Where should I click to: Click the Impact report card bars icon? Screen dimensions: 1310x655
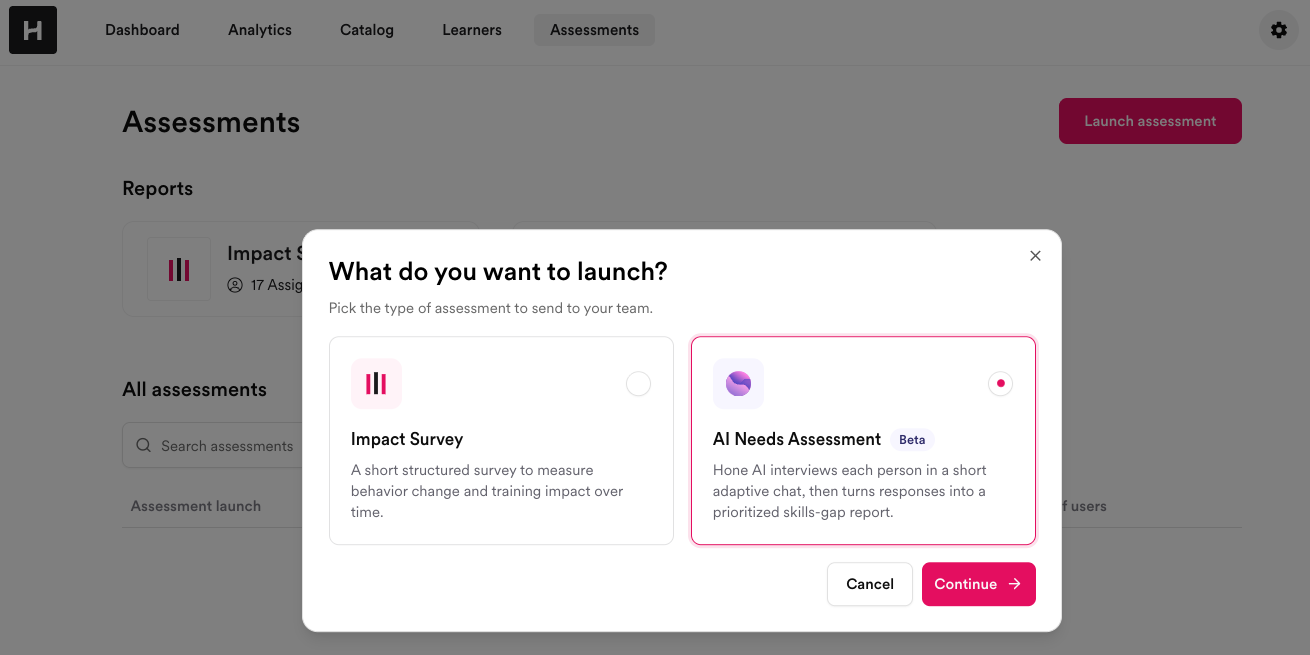pos(179,269)
